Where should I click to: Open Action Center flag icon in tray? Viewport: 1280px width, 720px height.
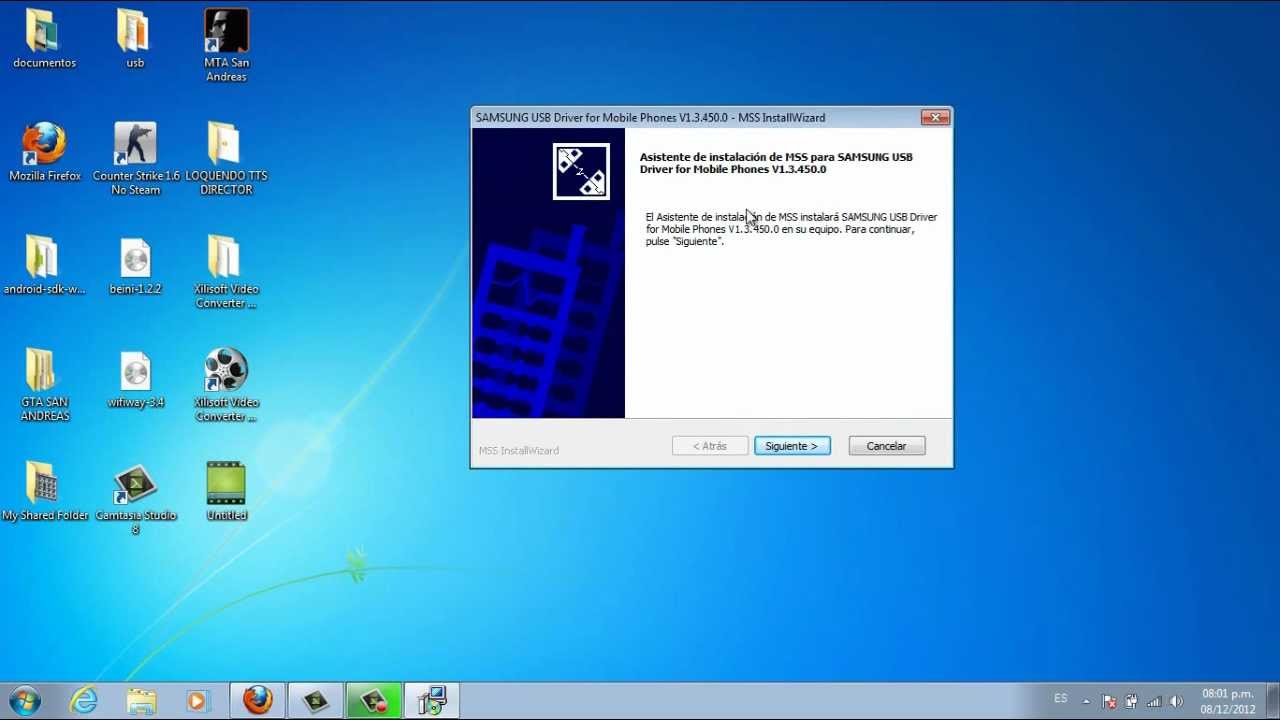pos(1109,702)
